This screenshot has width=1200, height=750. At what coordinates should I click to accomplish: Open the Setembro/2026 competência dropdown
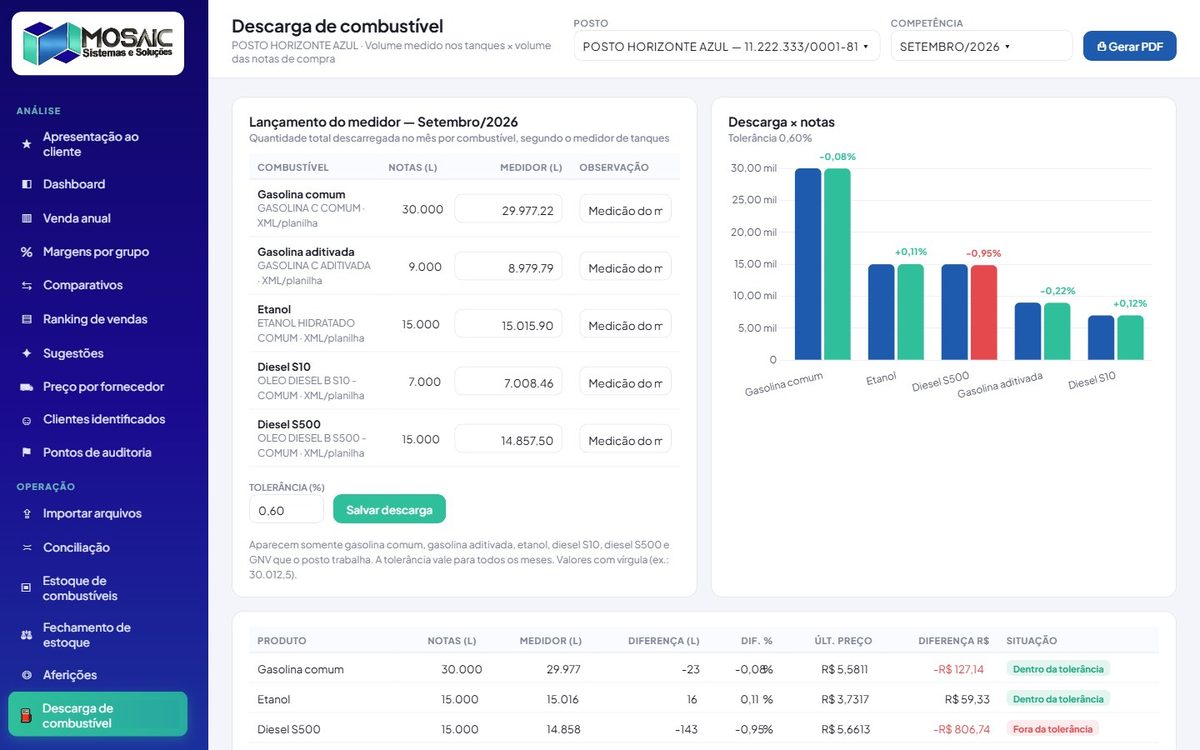(x=981, y=46)
